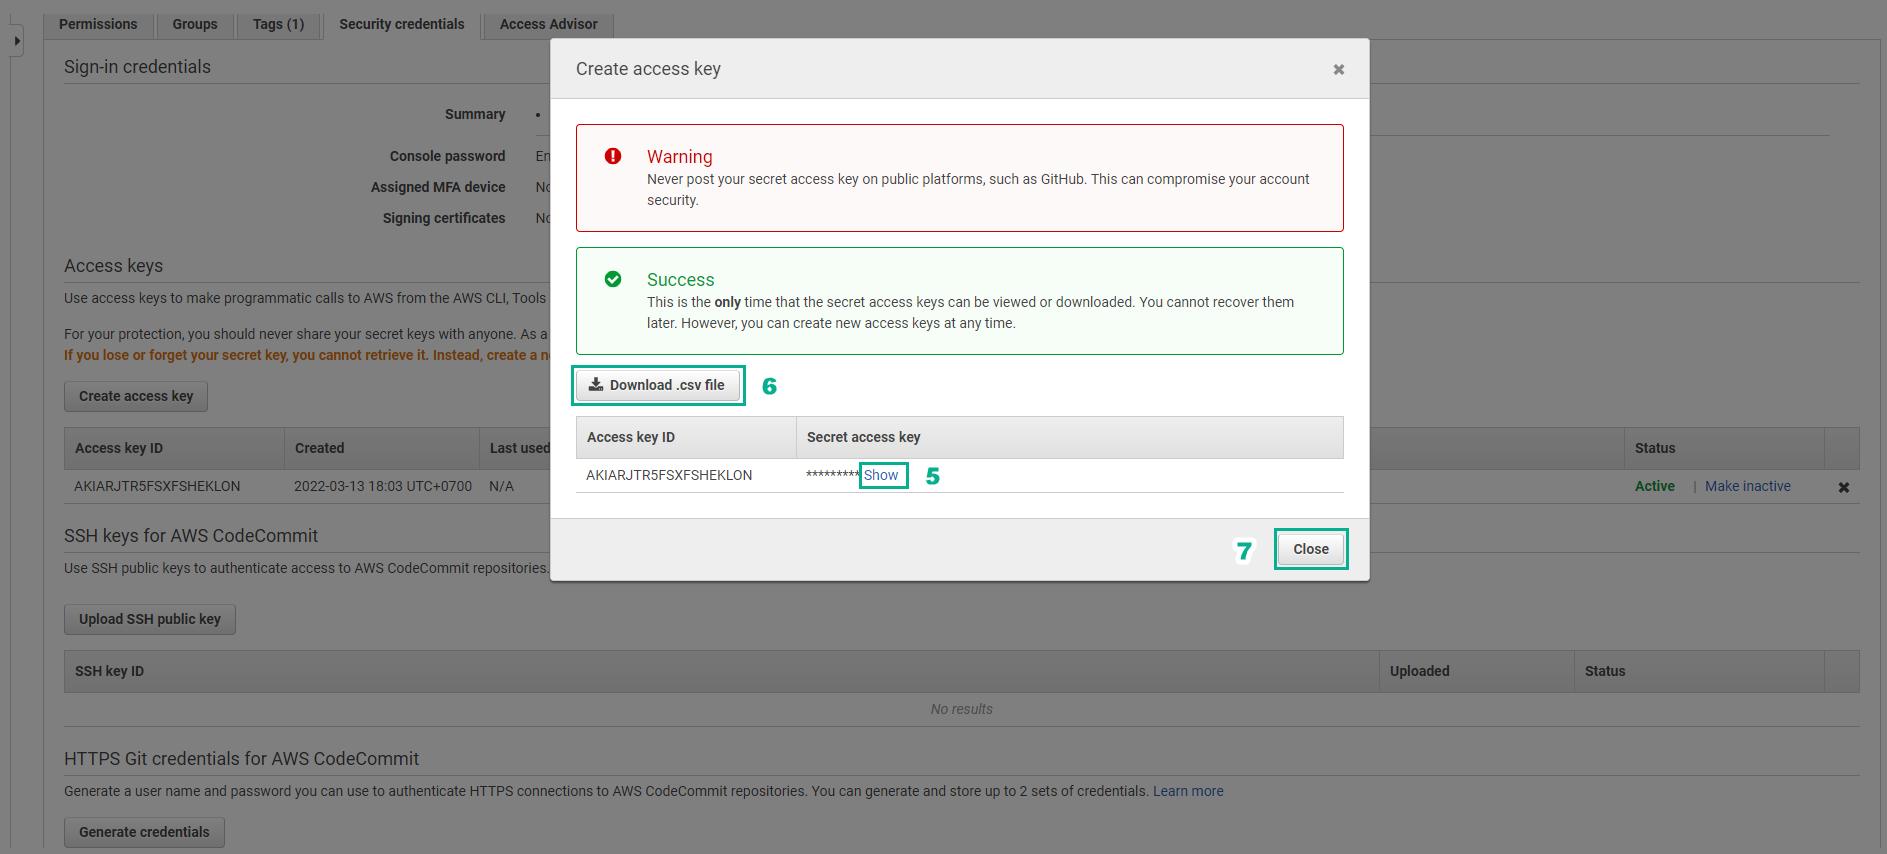Click the Create access key dialog title

tap(648, 69)
